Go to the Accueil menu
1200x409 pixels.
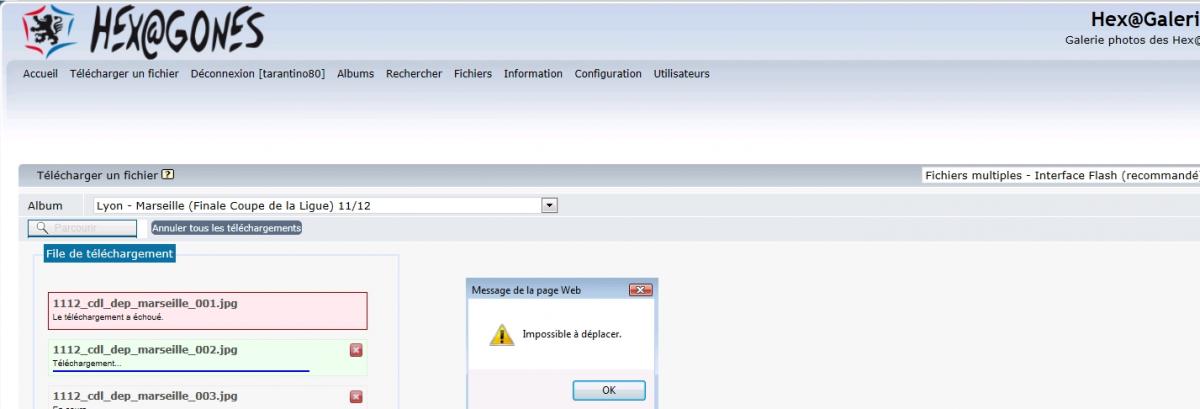pyautogui.click(x=40, y=74)
